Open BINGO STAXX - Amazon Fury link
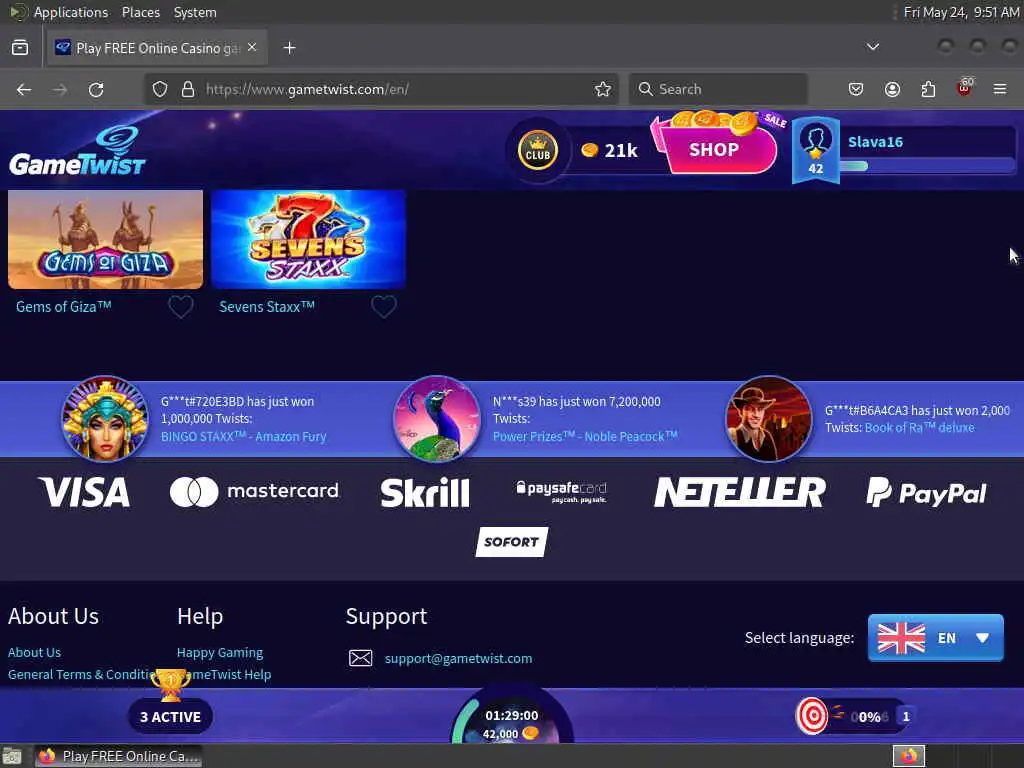Screen dimensions: 1024x768 tap(244, 436)
